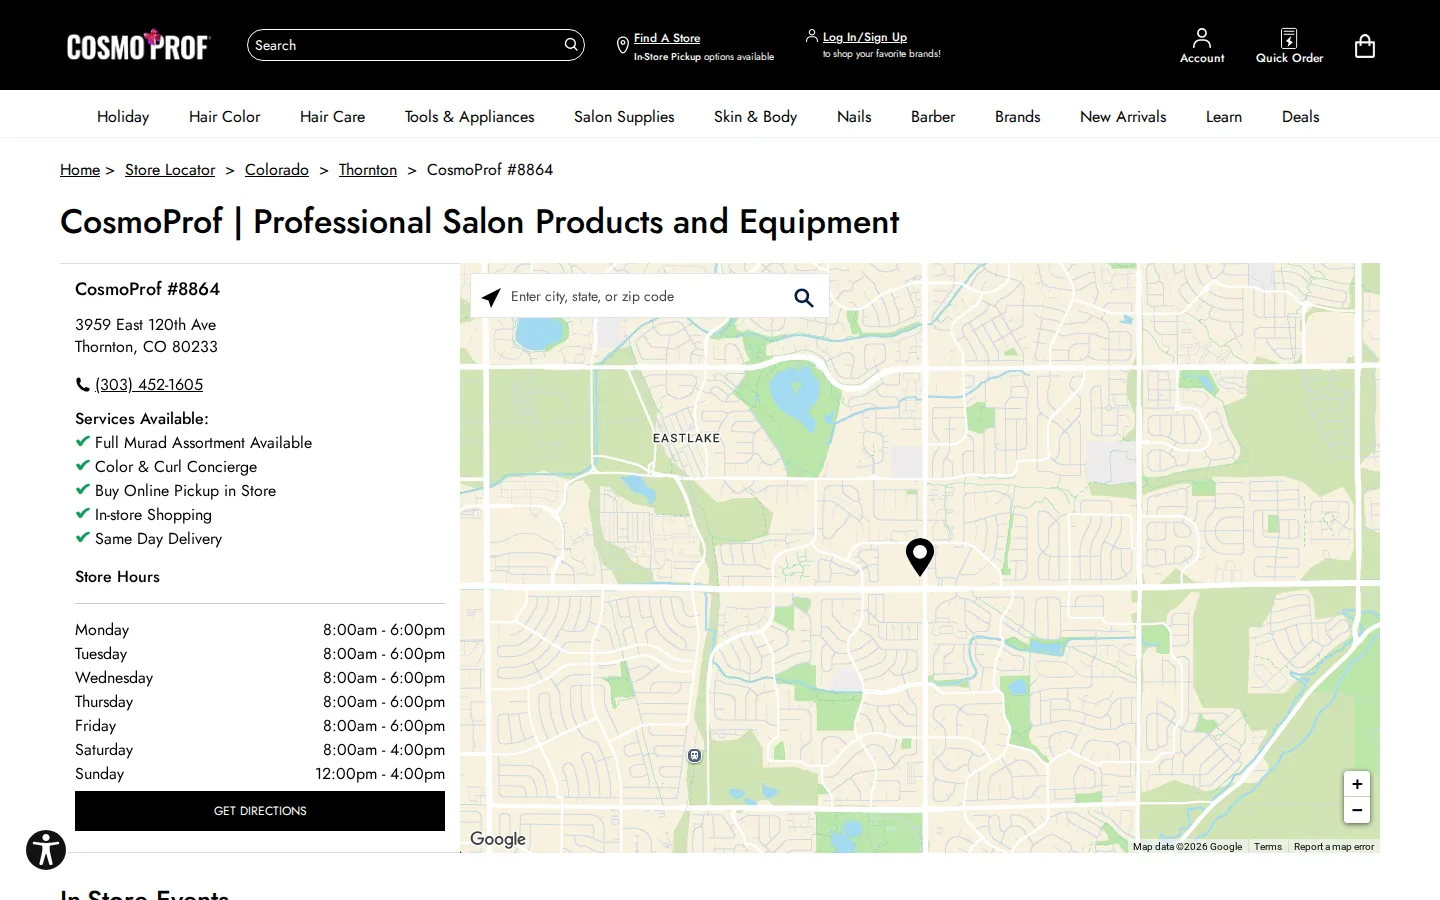Image resolution: width=1440 pixels, height=900 pixels.
Task: Open the accessibility widget icon
Action: [46, 850]
